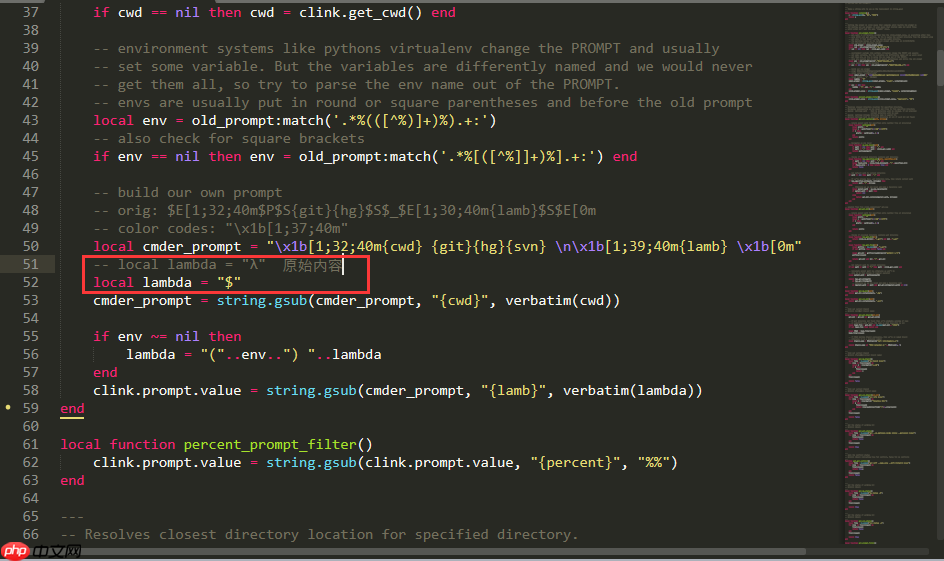The height and width of the screenshot is (561, 944).
Task: Click "old_prompt:match" on line 43
Action: 258,121
